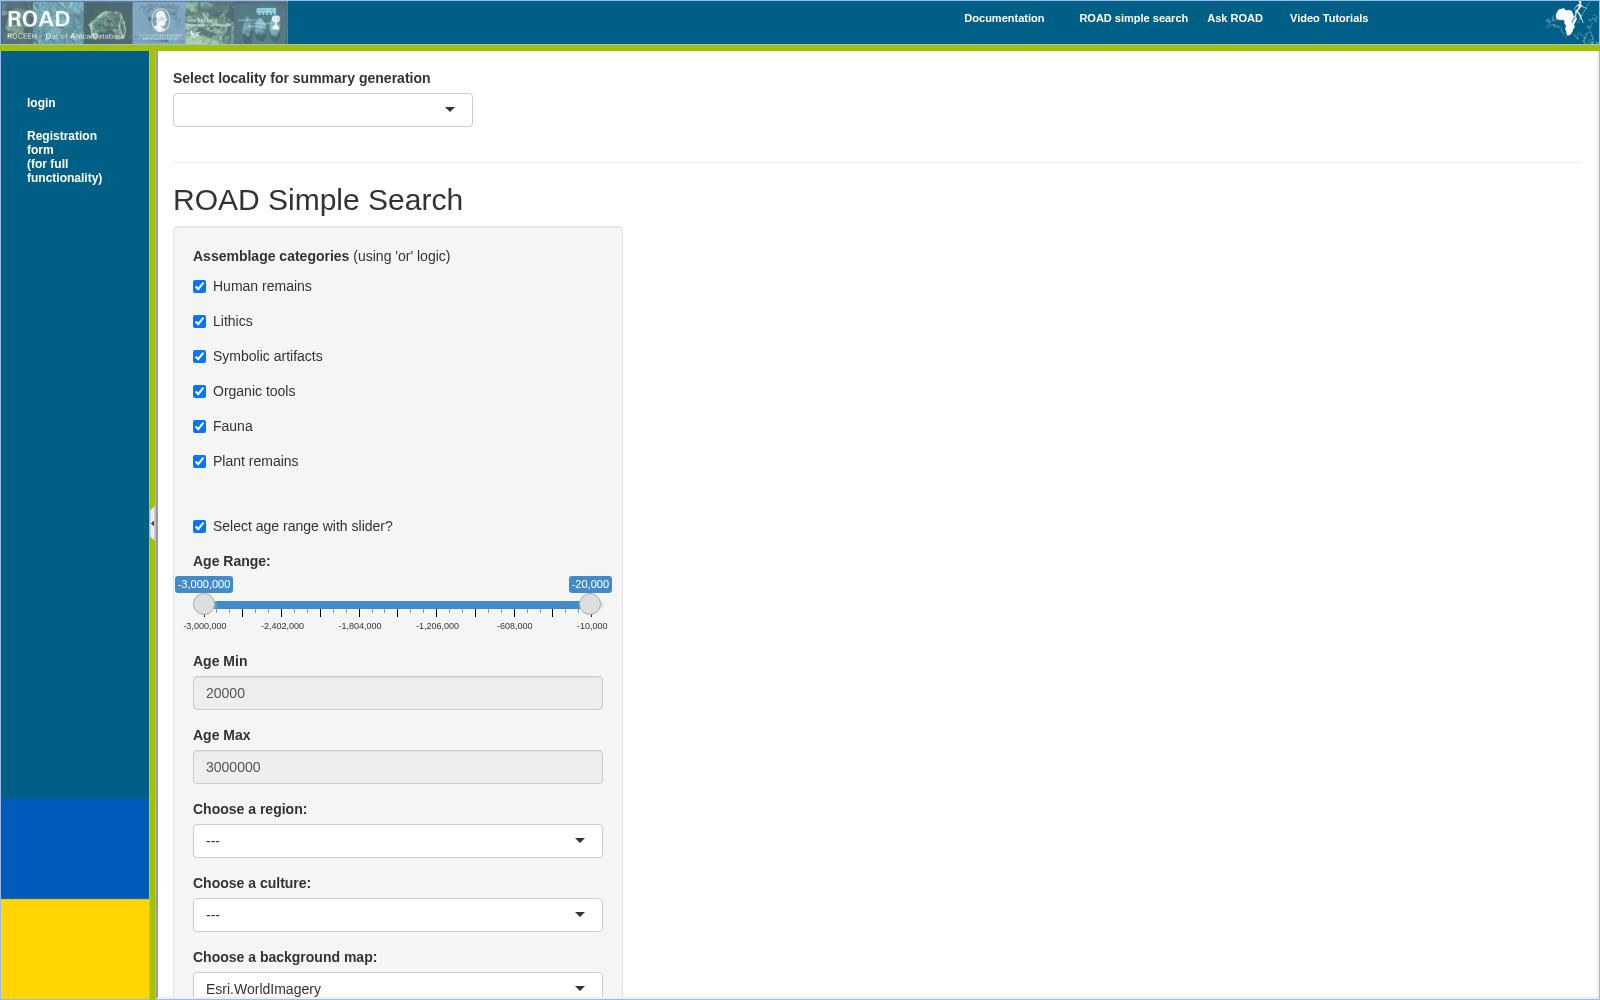This screenshot has width=1600, height=1000.
Task: Uncheck the Organic tools checkbox
Action: tap(199, 391)
